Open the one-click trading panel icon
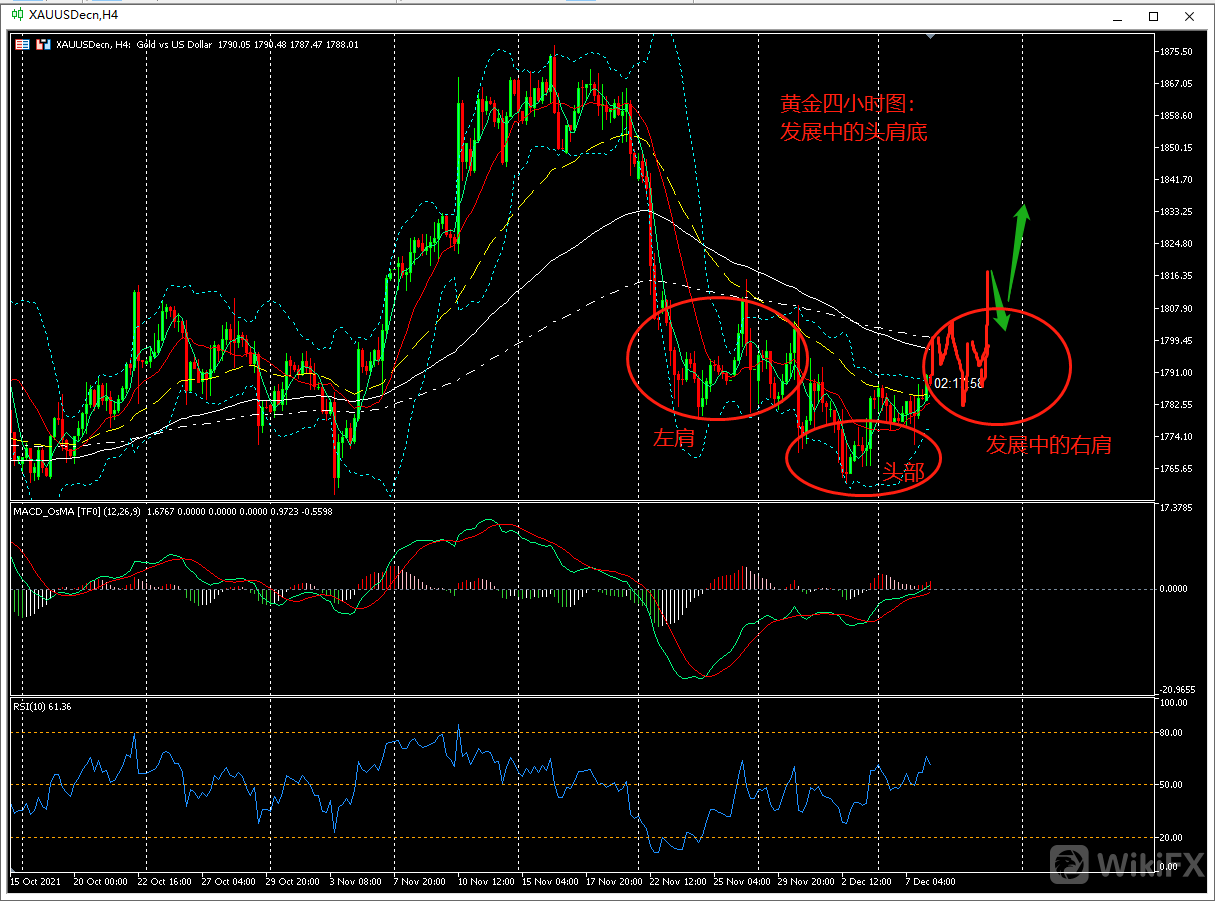Image resolution: width=1215 pixels, height=901 pixels. click(x=22, y=44)
